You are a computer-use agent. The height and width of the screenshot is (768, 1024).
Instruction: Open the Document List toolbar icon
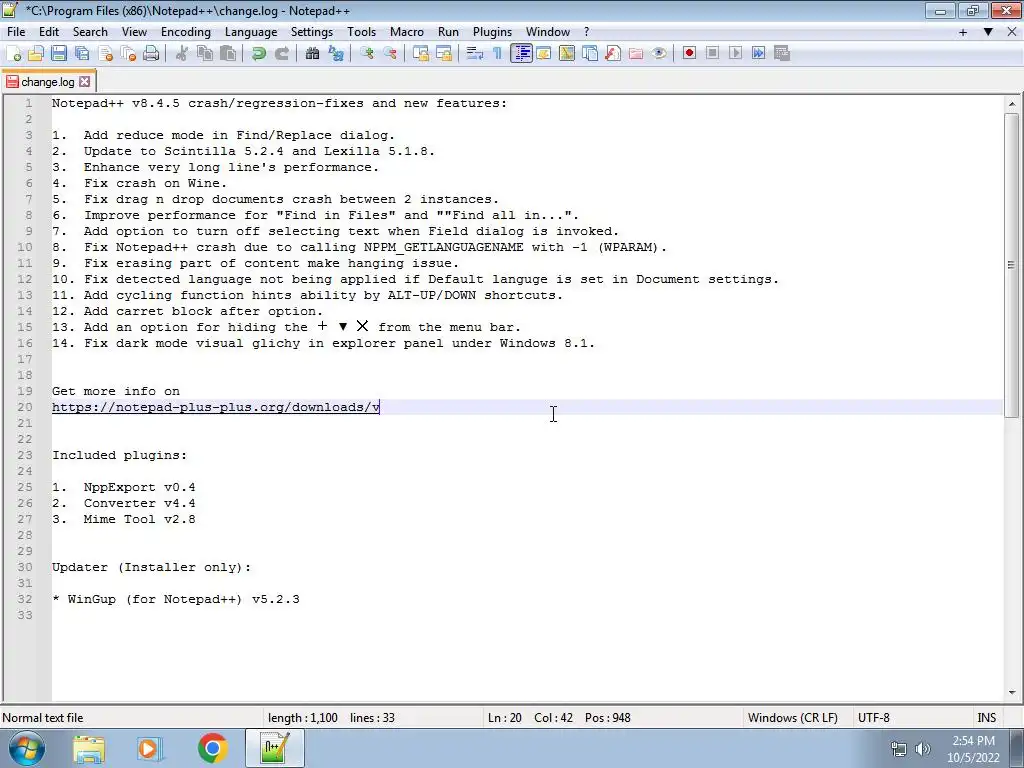tap(590, 54)
